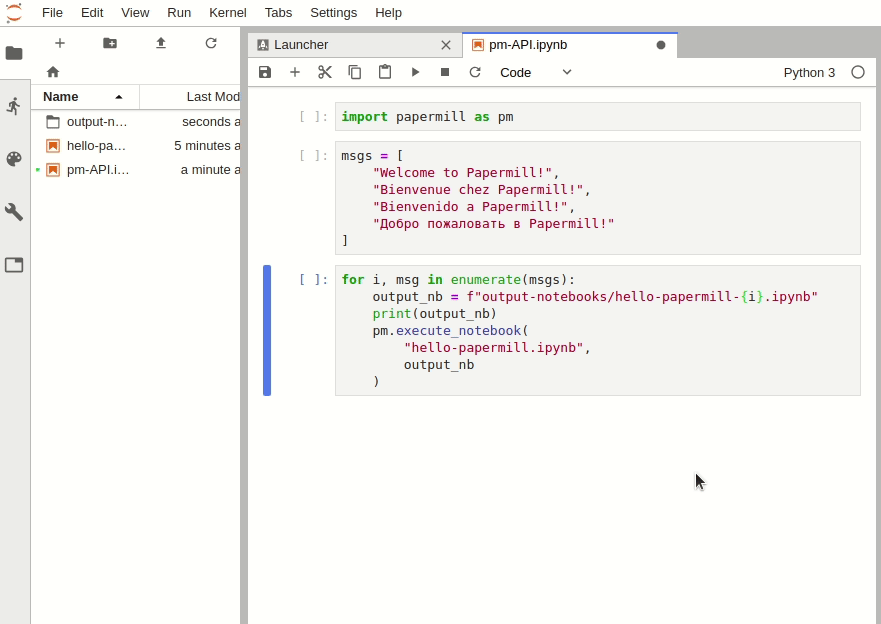Insert a cell below with the plus icon
The width and height of the screenshot is (881, 624).
(294, 72)
